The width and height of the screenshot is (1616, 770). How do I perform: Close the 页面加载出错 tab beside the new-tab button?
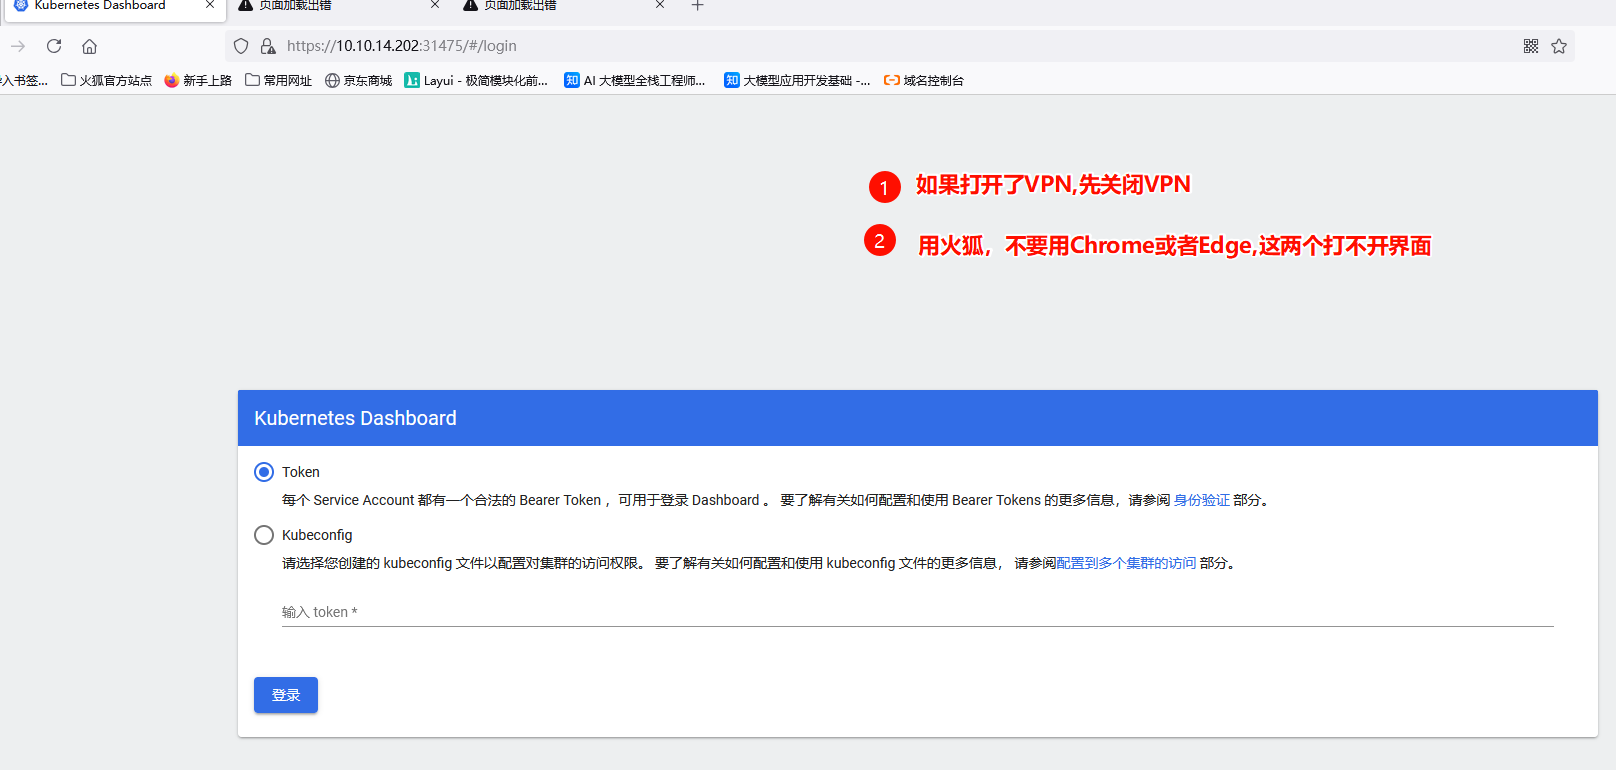click(660, 5)
